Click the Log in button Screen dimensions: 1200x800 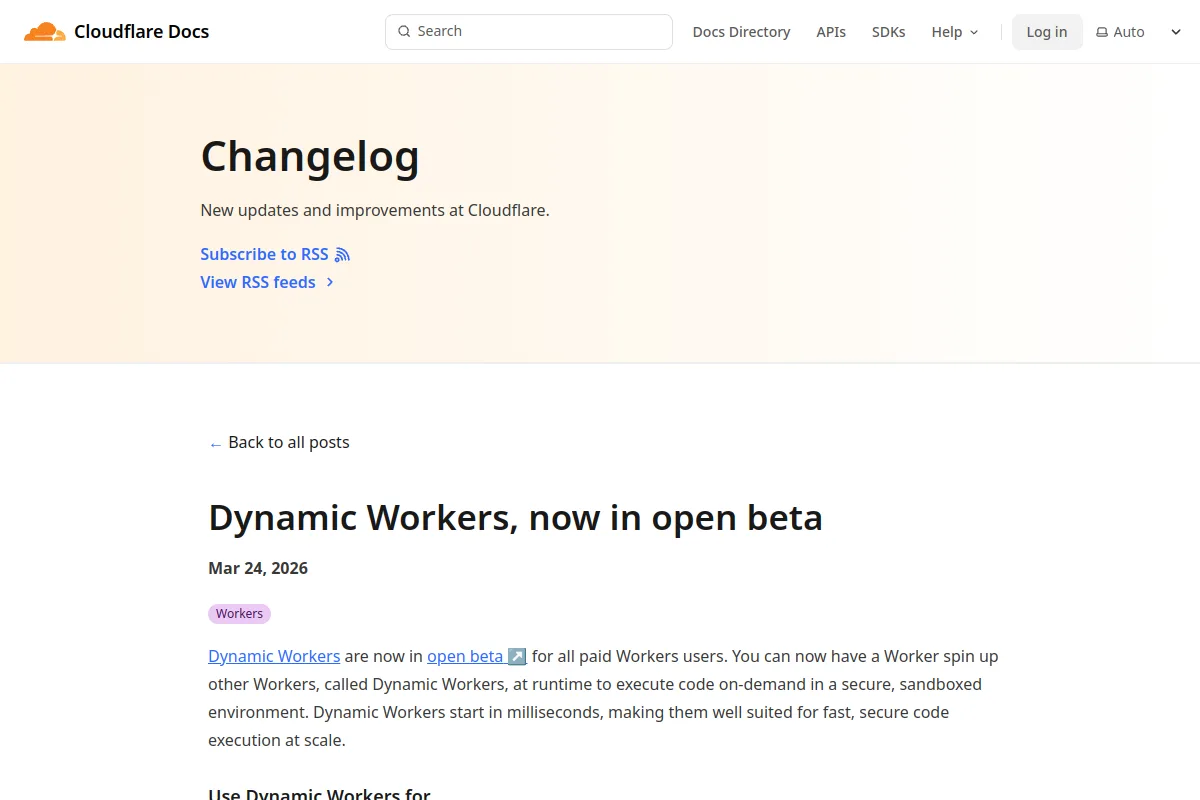tap(1047, 32)
